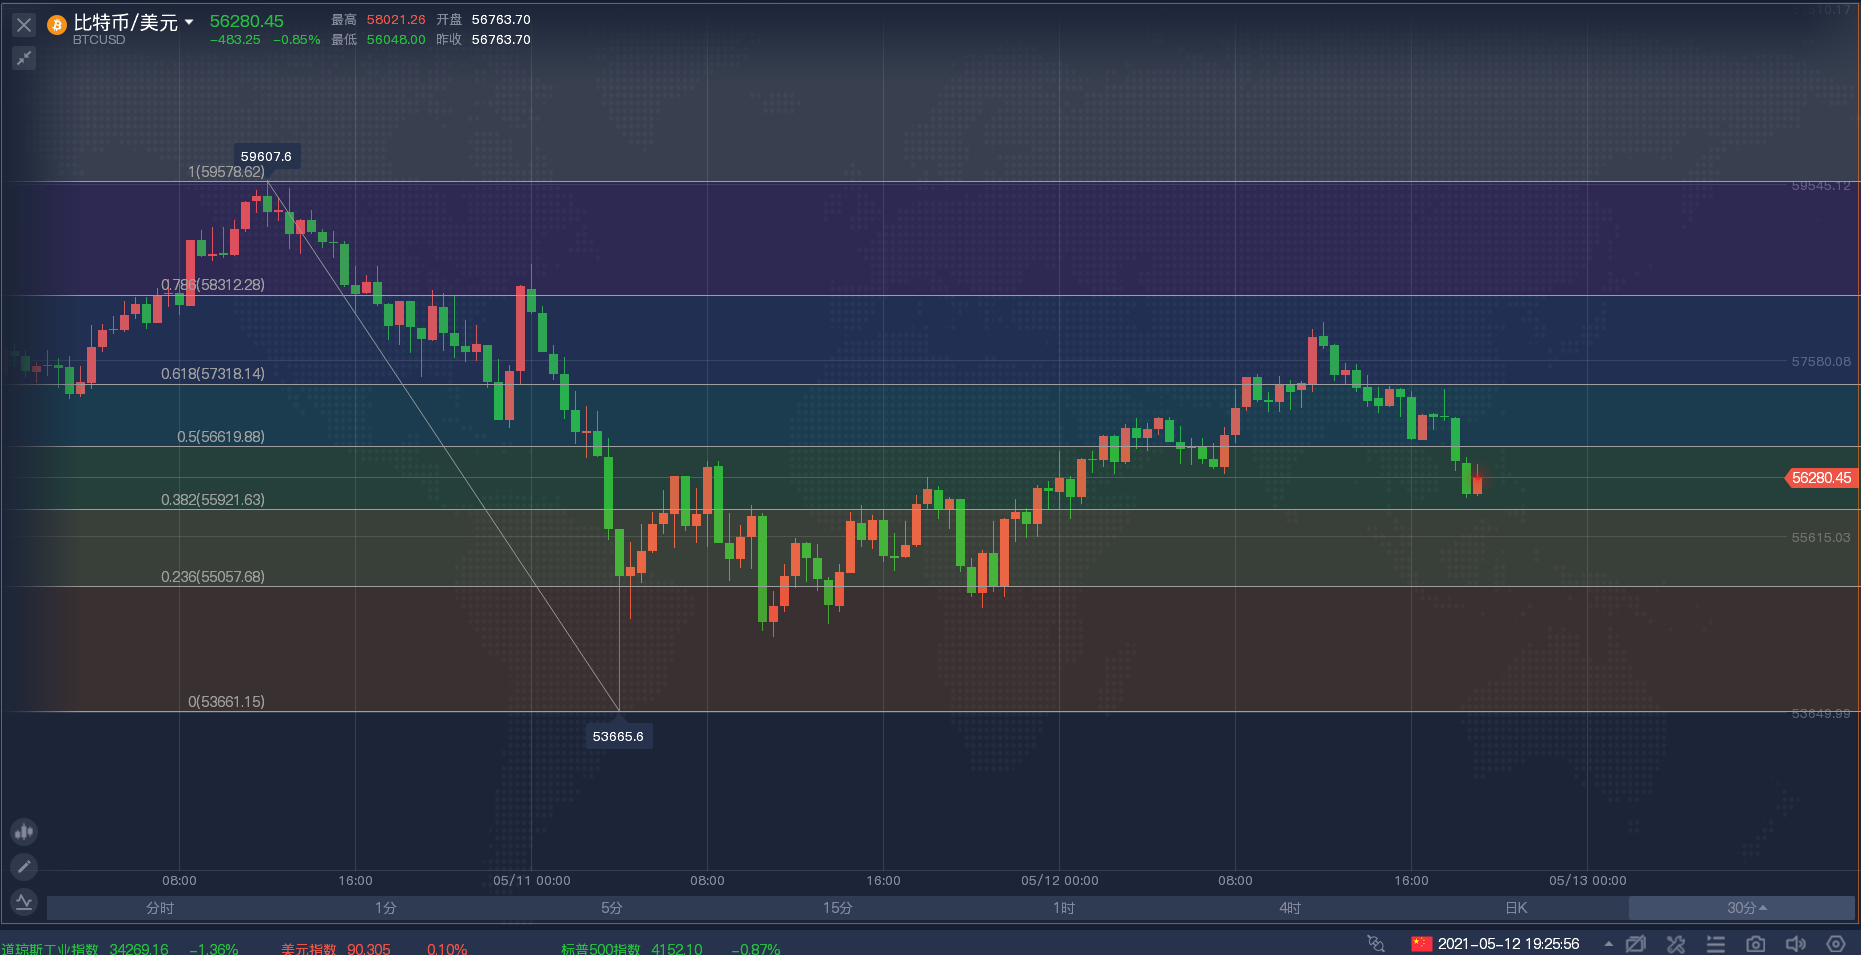Image resolution: width=1861 pixels, height=955 pixels.
Task: Click the -483.25 price change value
Action: pos(235,40)
